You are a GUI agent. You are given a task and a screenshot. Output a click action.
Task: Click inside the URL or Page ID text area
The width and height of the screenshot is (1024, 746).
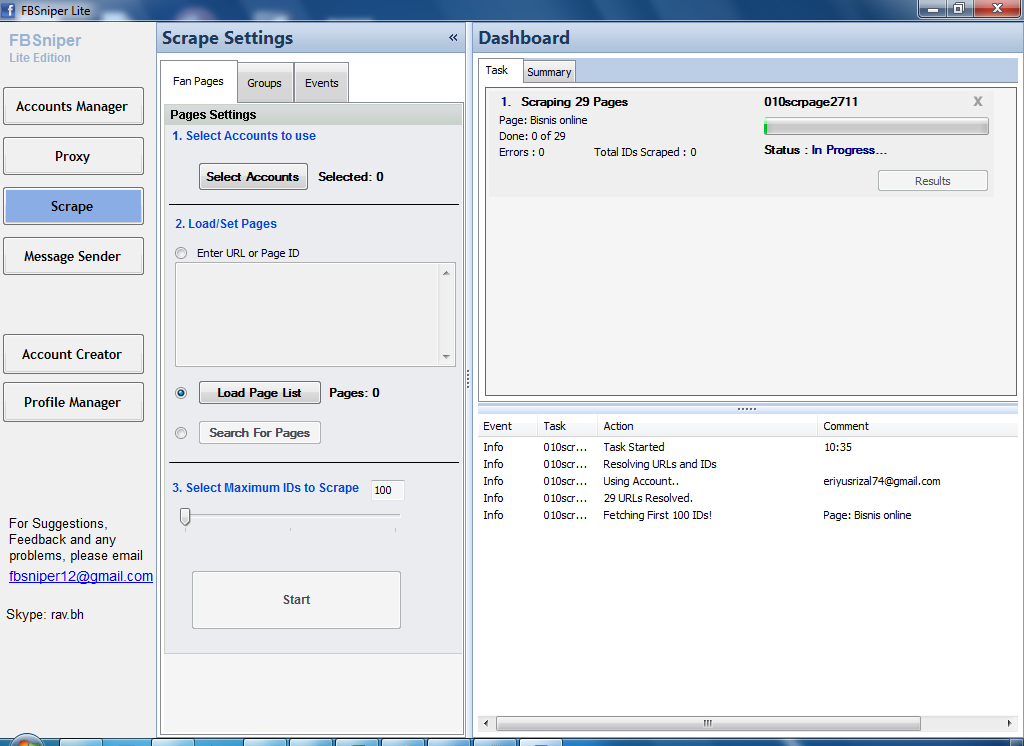click(307, 314)
